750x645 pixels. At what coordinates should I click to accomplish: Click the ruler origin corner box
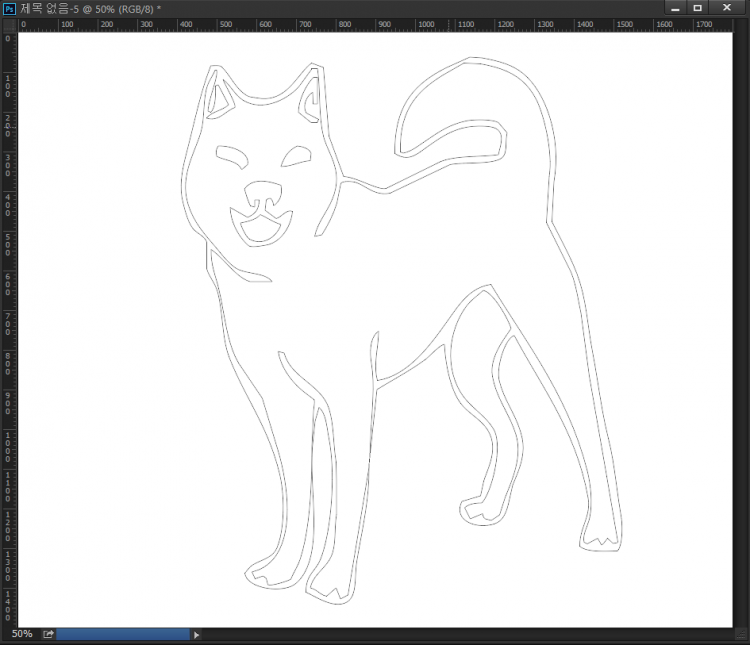9,24
